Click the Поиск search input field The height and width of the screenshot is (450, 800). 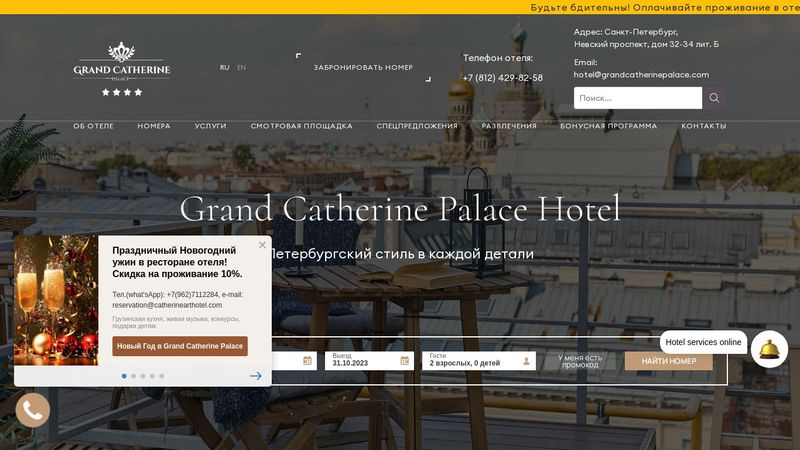point(638,98)
